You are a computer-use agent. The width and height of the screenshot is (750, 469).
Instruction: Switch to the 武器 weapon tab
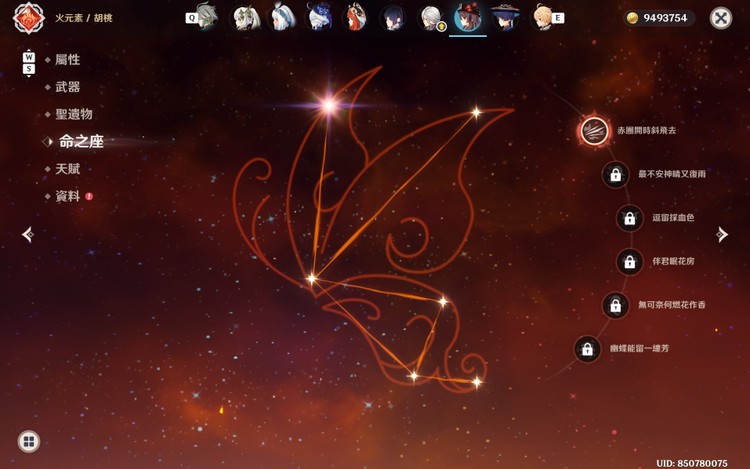point(67,87)
